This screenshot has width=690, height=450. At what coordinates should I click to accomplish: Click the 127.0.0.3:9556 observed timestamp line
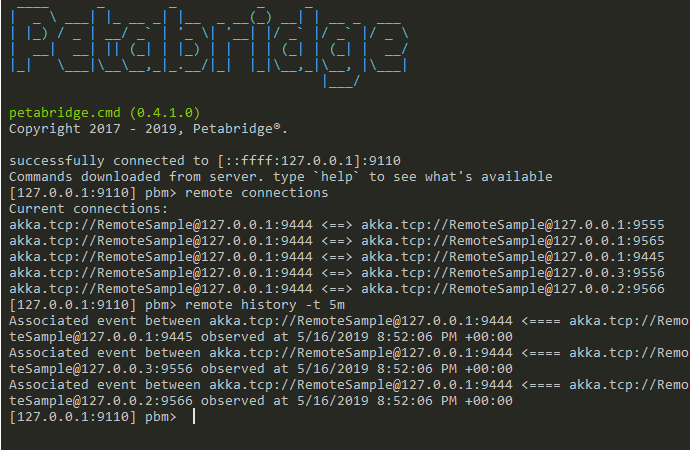pos(261,369)
